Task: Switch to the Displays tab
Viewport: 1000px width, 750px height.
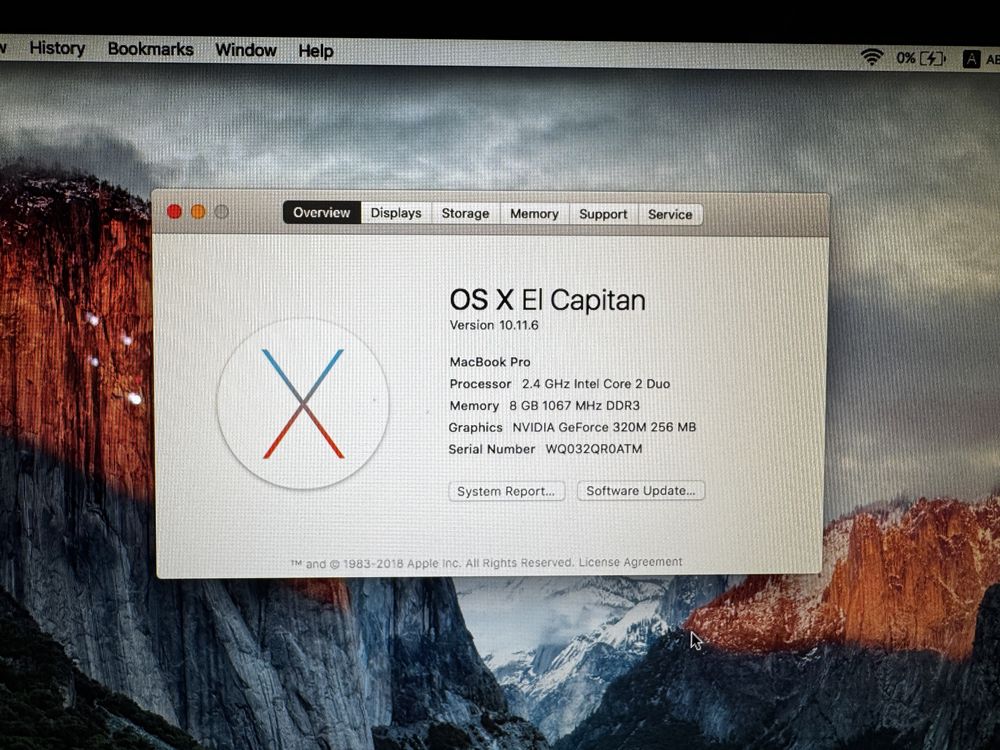Action: [x=396, y=213]
